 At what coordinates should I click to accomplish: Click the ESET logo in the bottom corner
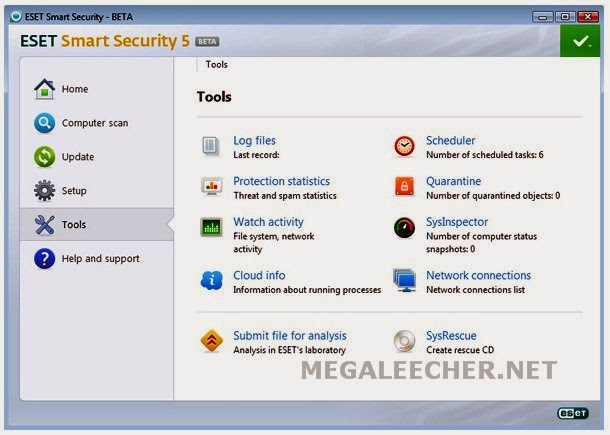tap(573, 413)
